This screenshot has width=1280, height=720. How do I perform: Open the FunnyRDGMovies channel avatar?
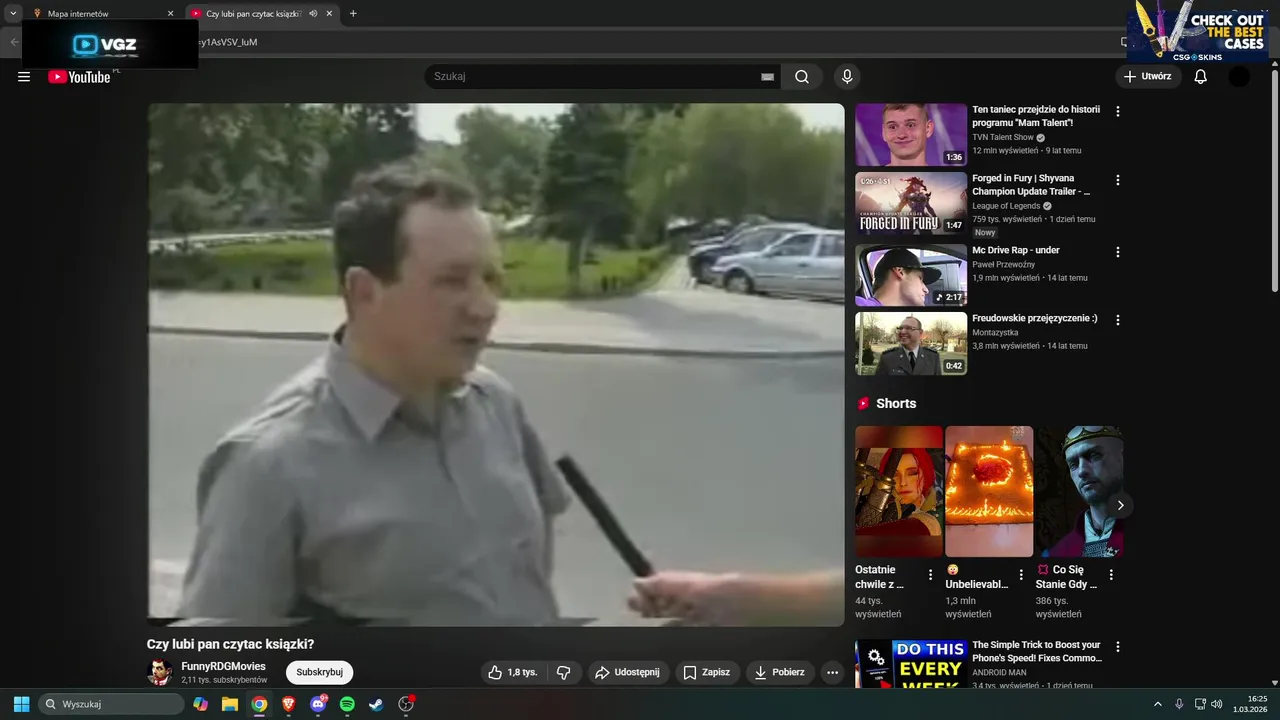click(x=160, y=672)
